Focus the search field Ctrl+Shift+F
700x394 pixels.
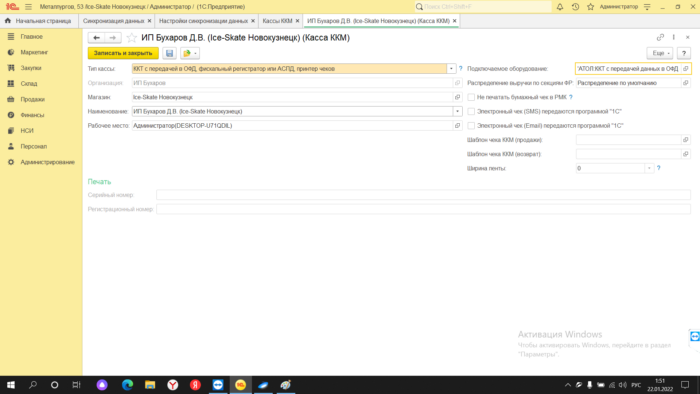tap(483, 7)
